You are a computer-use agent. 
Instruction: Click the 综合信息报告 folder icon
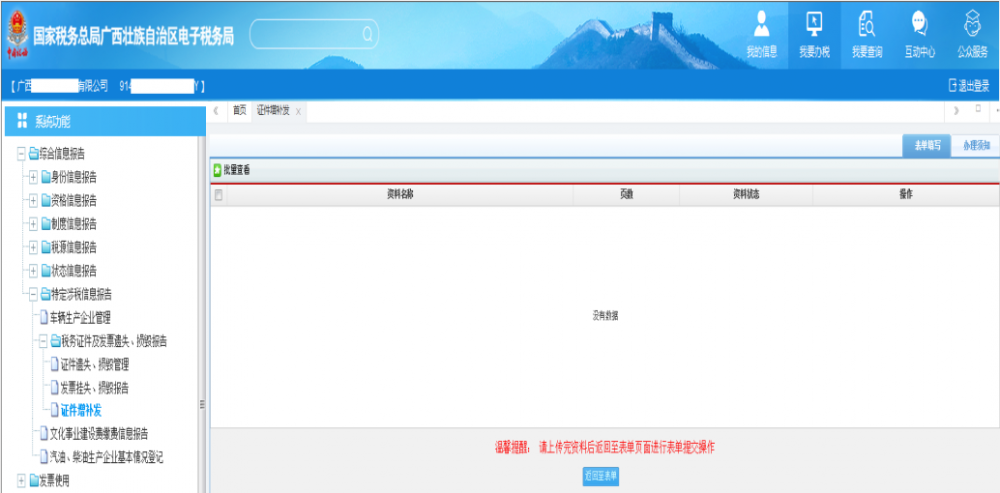[x=34, y=153]
